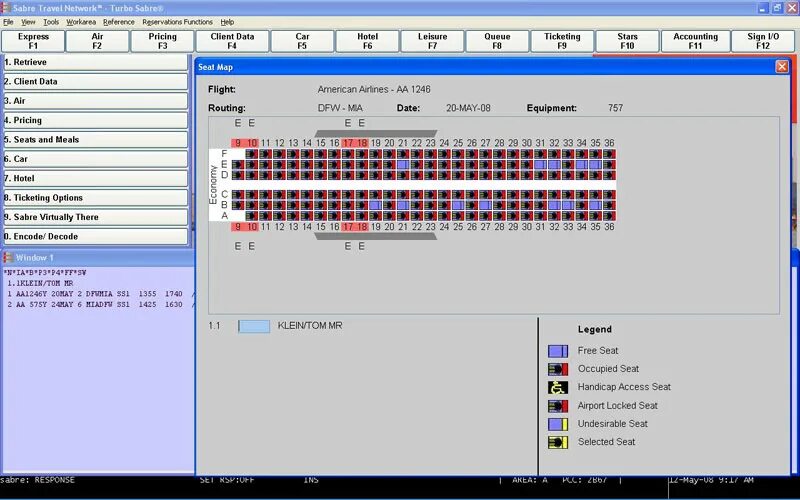Click the Client Data F4 button
The image size is (800, 500).
pos(232,41)
